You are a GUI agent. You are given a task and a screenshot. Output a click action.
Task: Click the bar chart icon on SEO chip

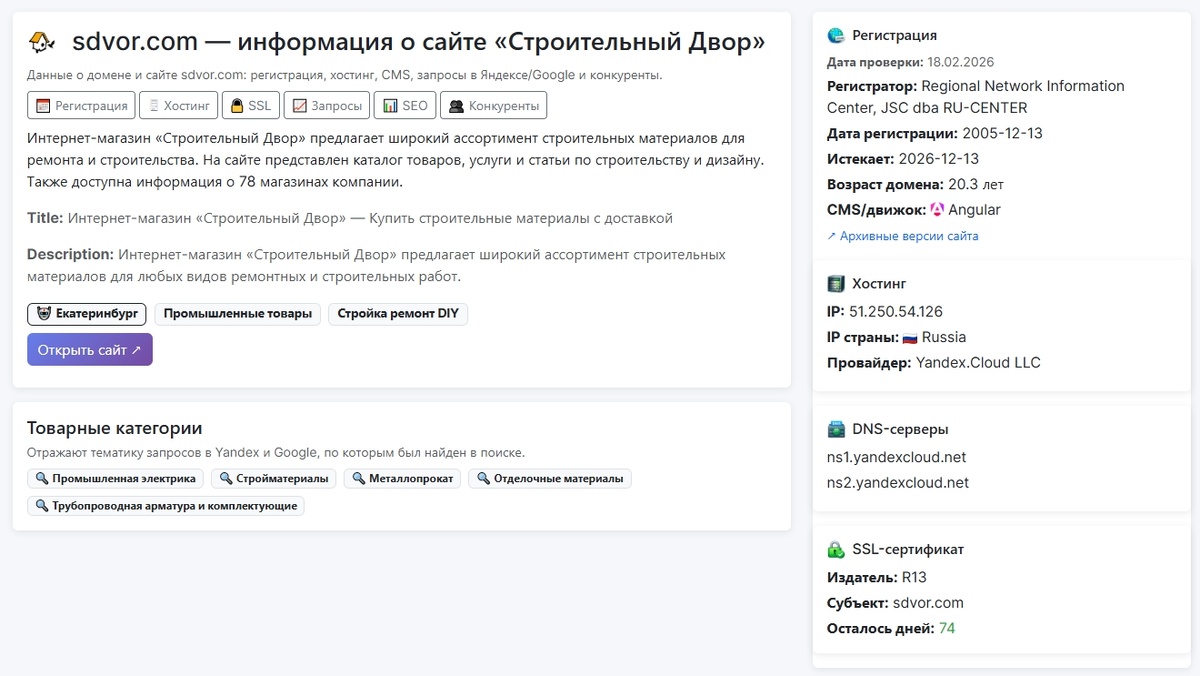coord(390,104)
